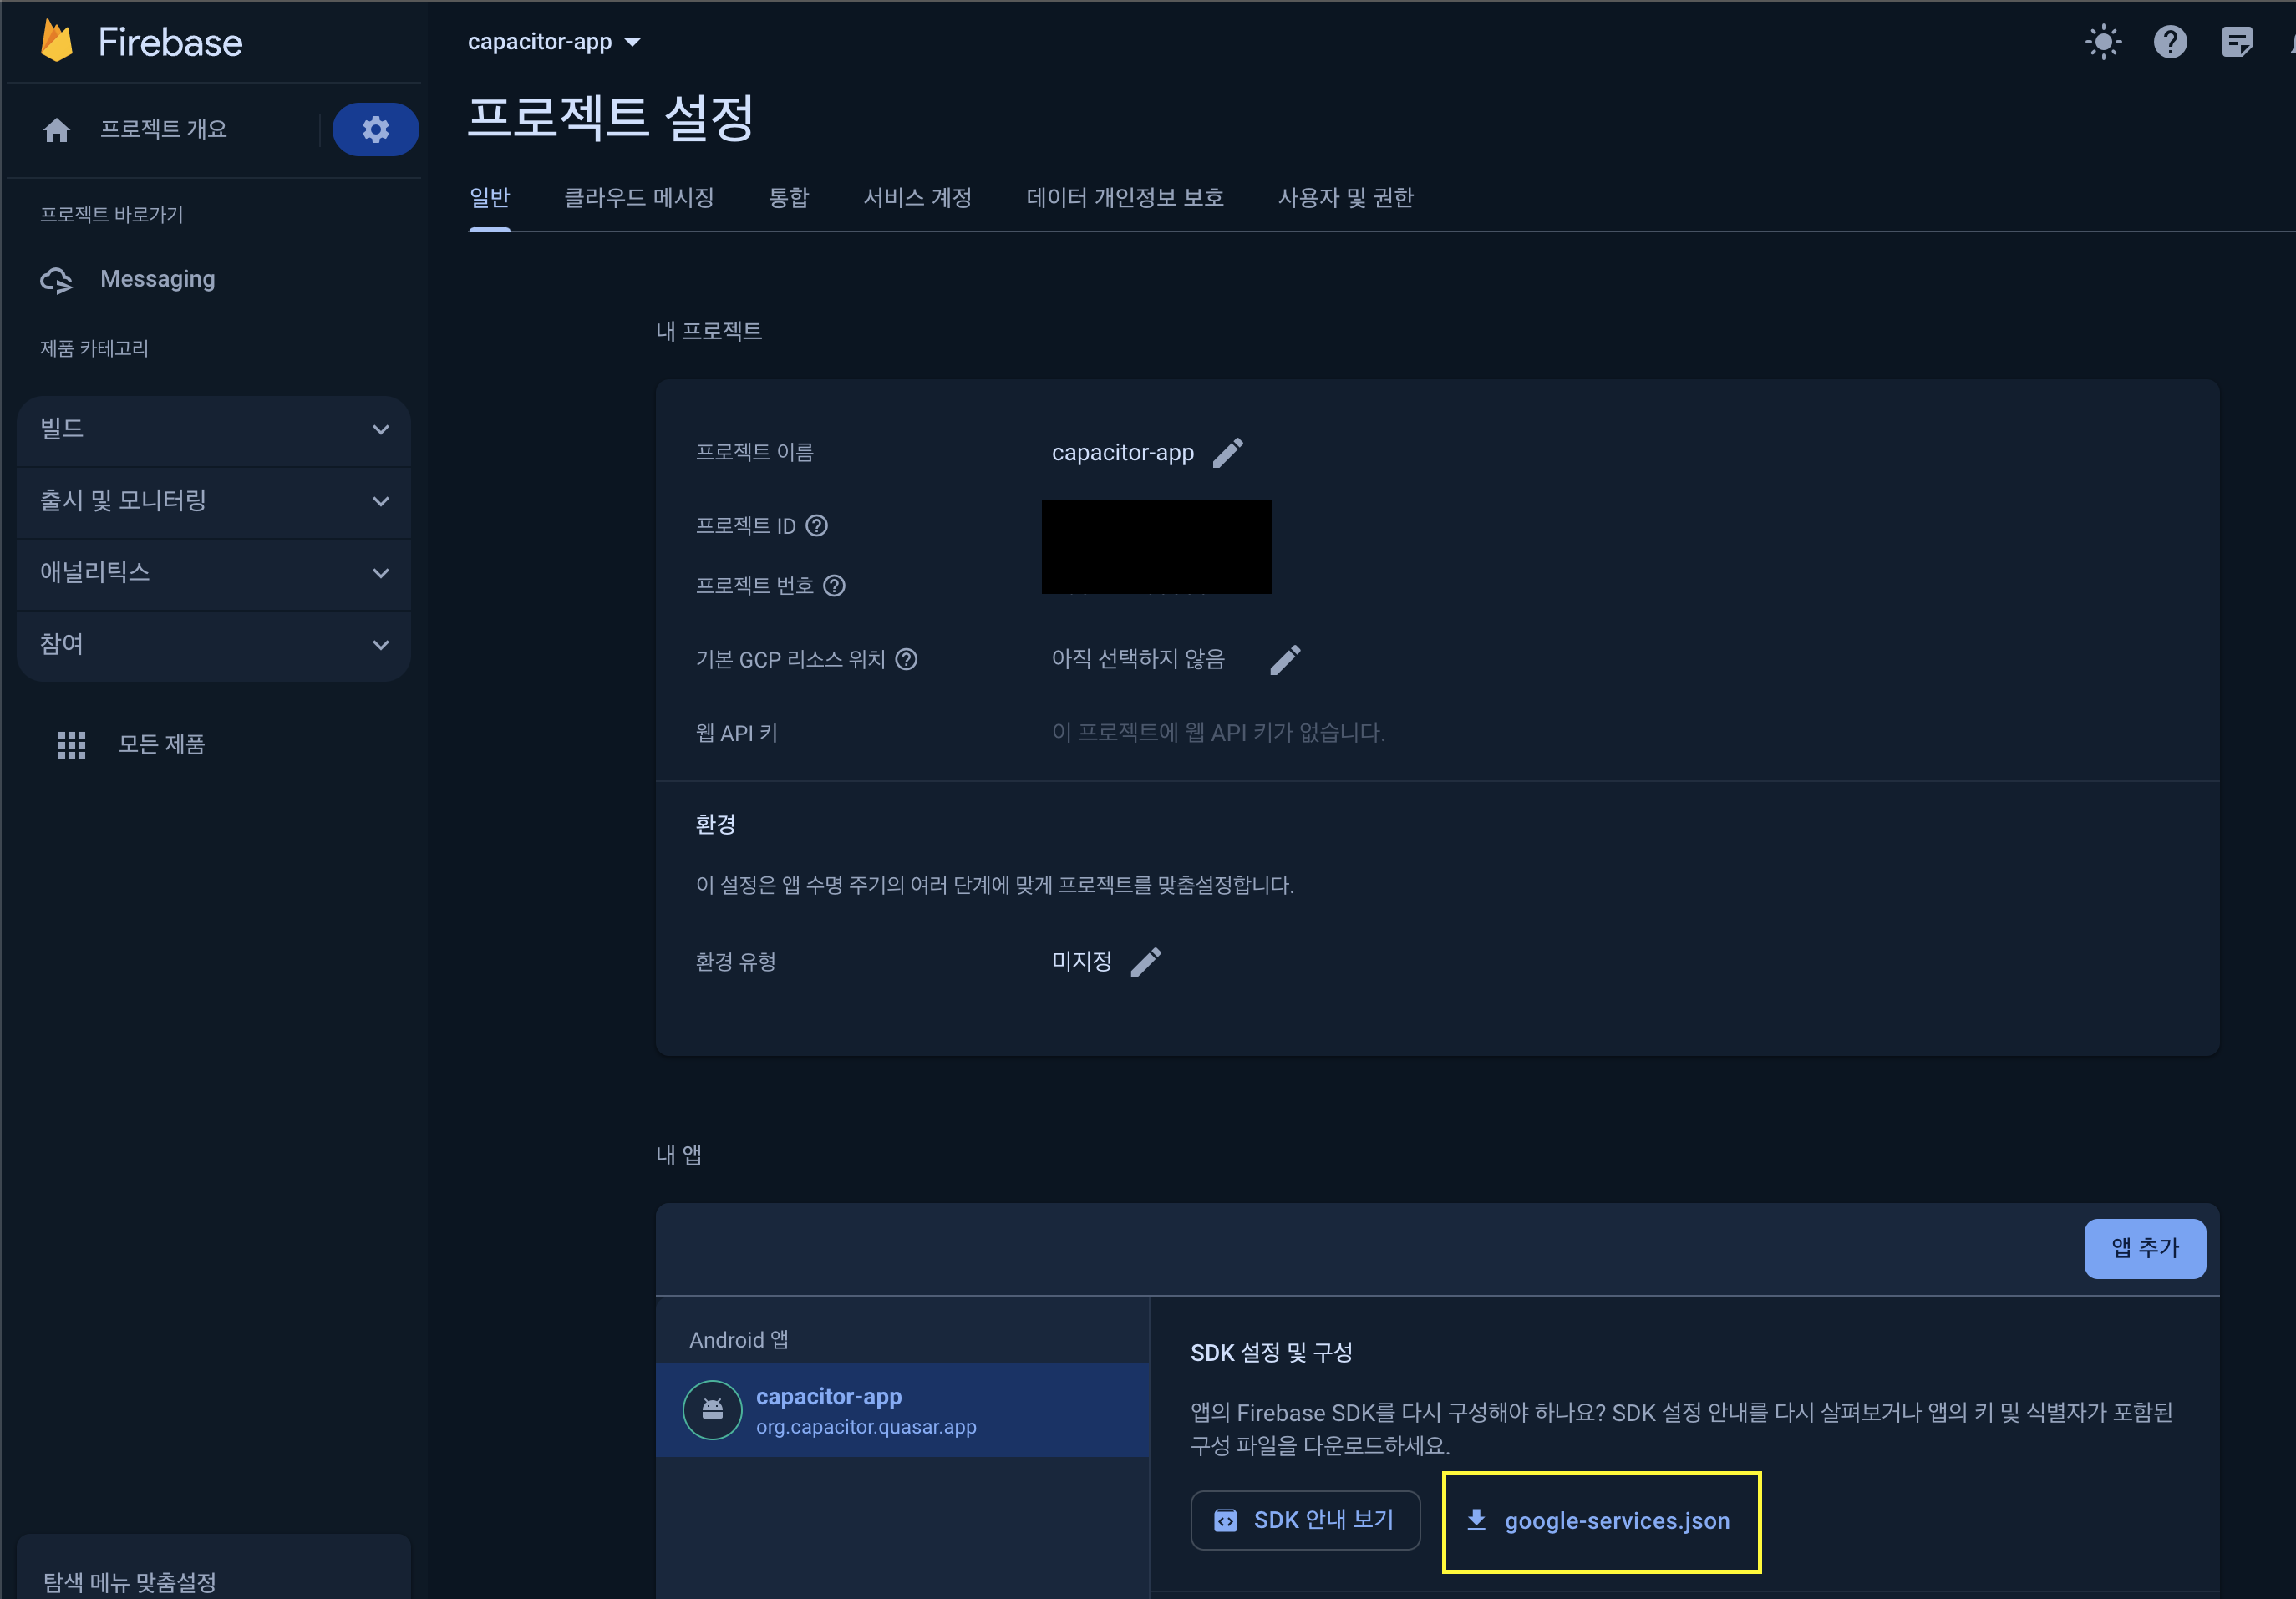Click help icon next to 프로젝트 번호
Viewport: 2296px width, 1599px height.
click(x=834, y=586)
